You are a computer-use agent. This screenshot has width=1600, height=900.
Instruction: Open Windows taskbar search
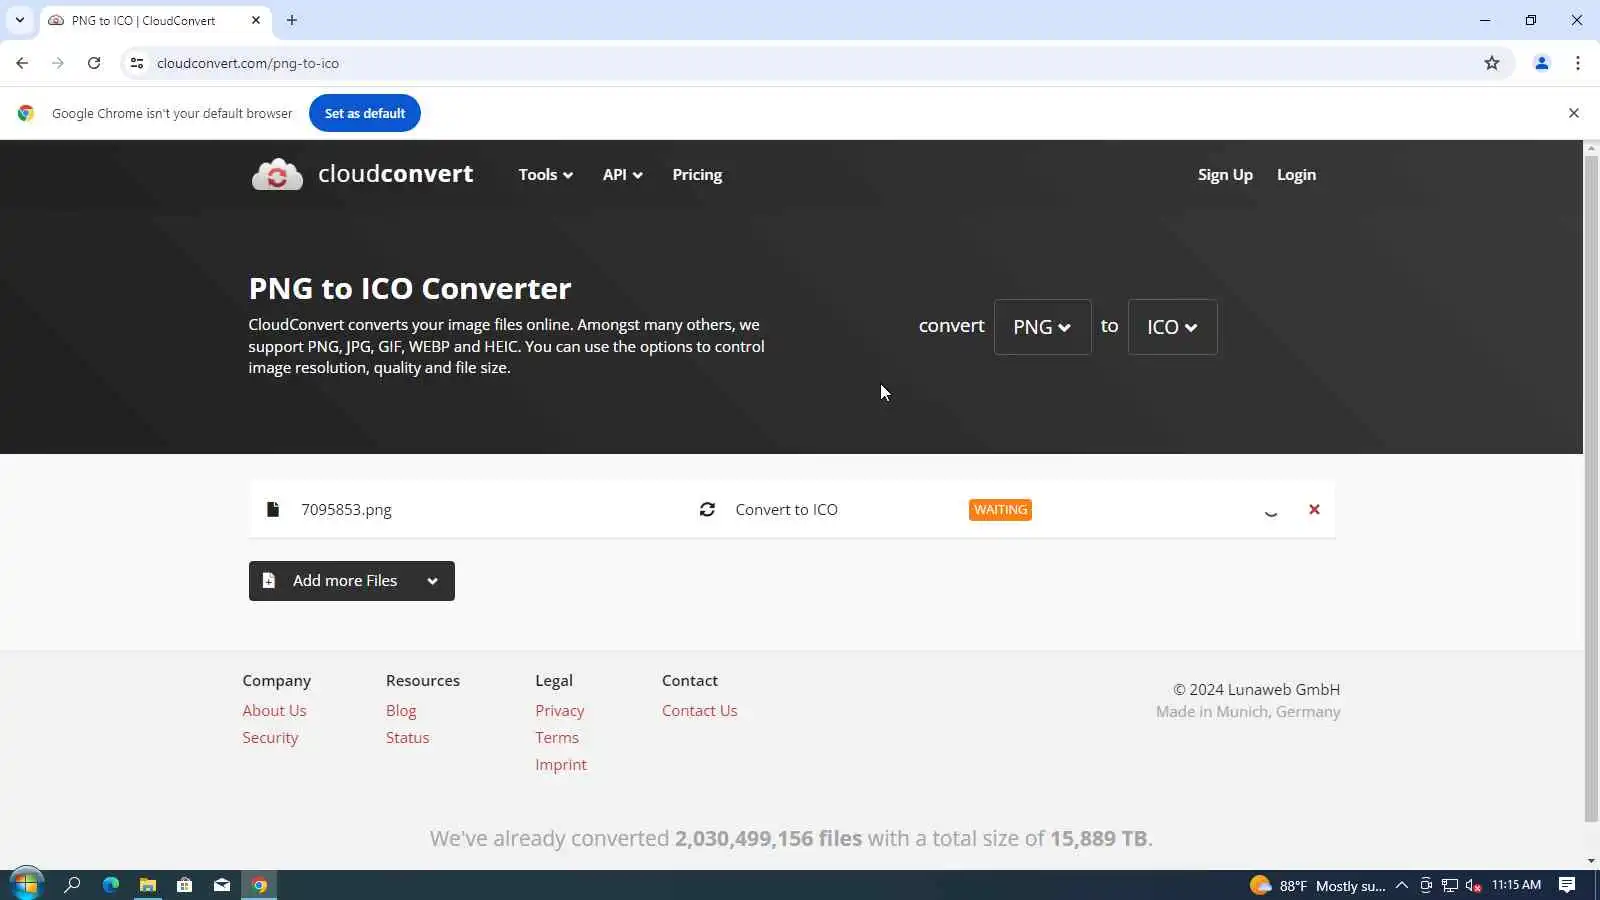[72, 885]
